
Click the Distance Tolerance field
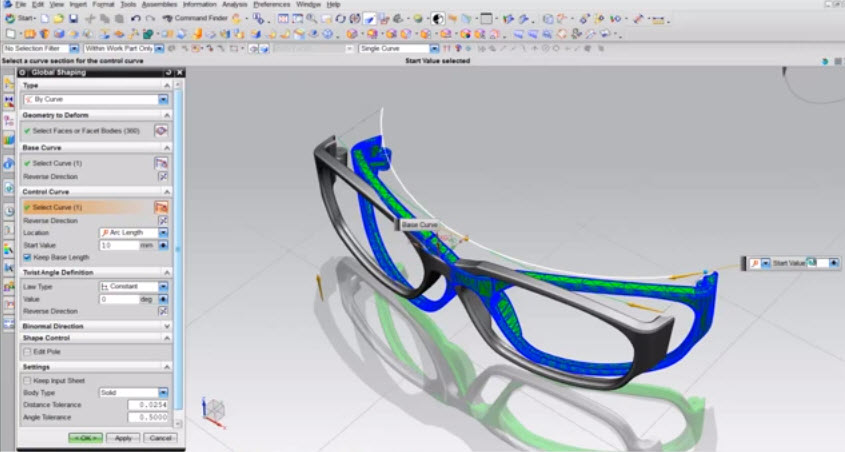coord(148,405)
